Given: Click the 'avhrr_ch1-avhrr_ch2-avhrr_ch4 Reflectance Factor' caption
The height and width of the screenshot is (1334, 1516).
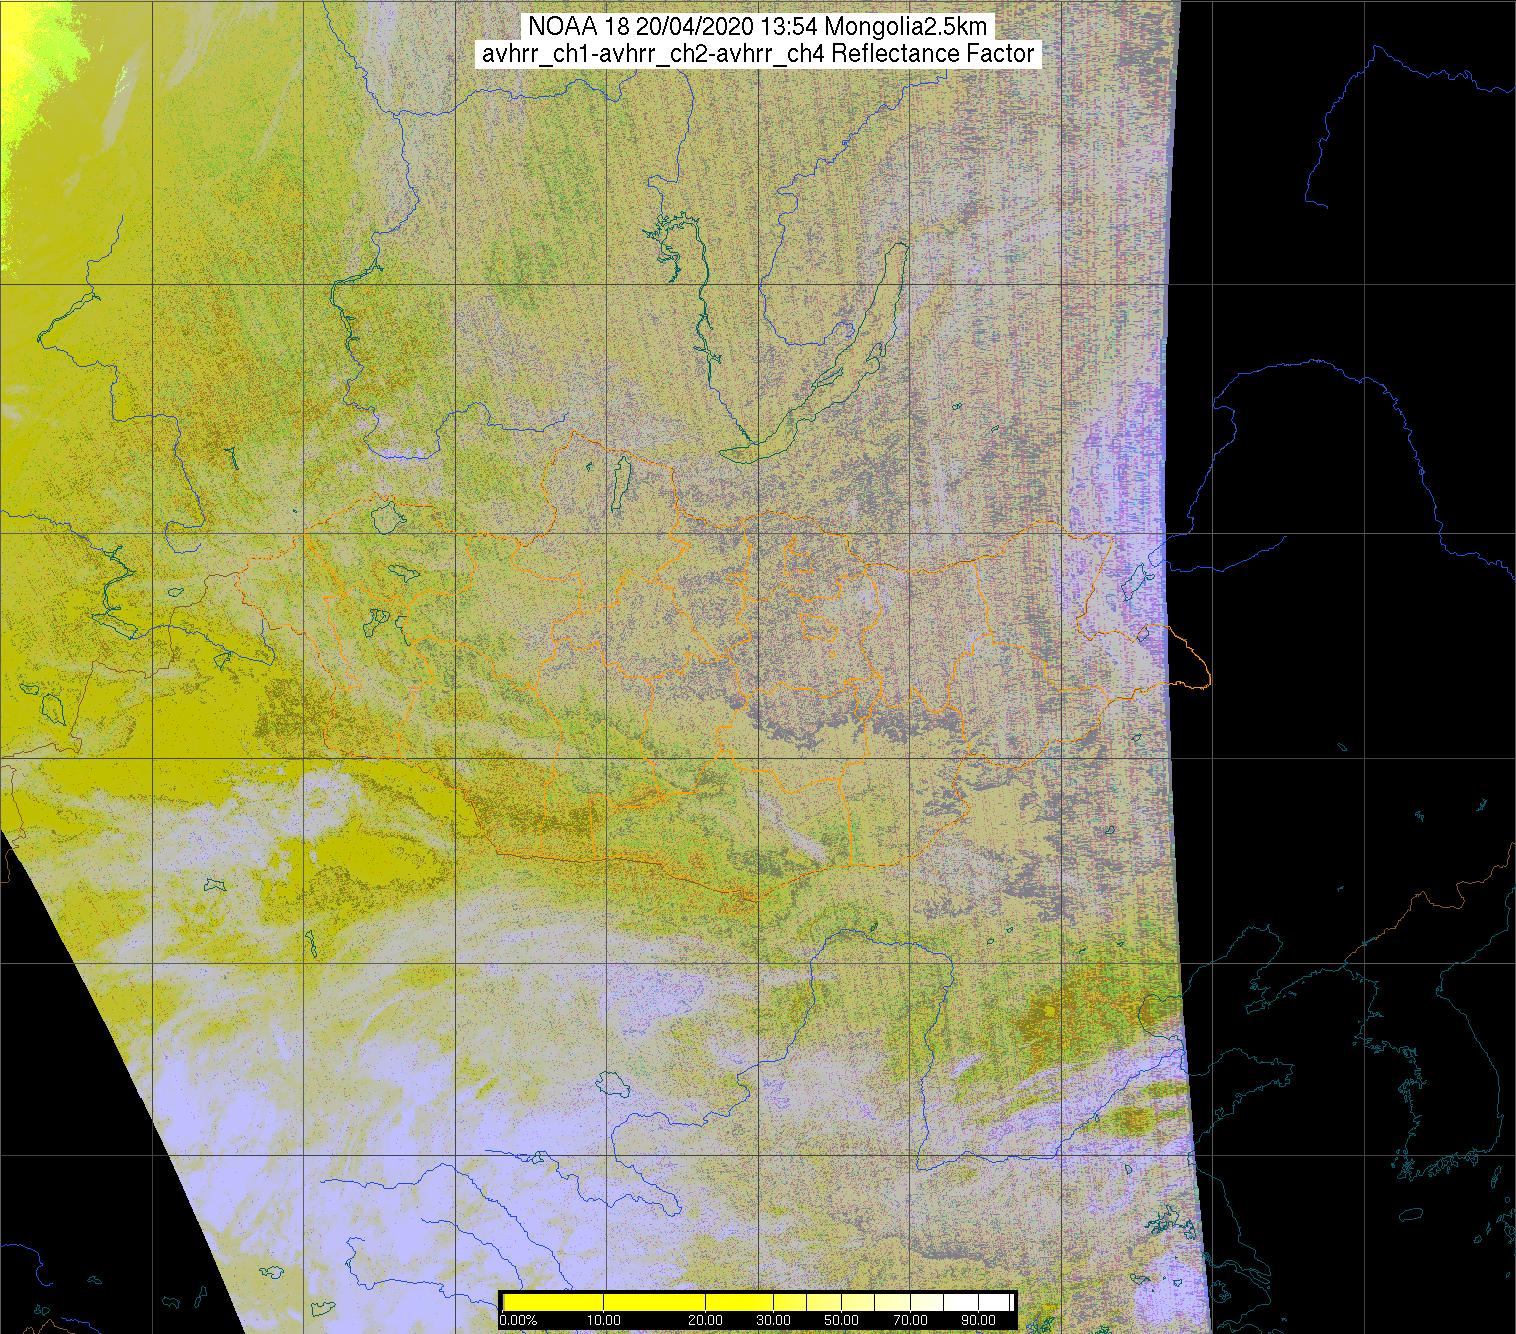Looking at the screenshot, I should click(758, 53).
